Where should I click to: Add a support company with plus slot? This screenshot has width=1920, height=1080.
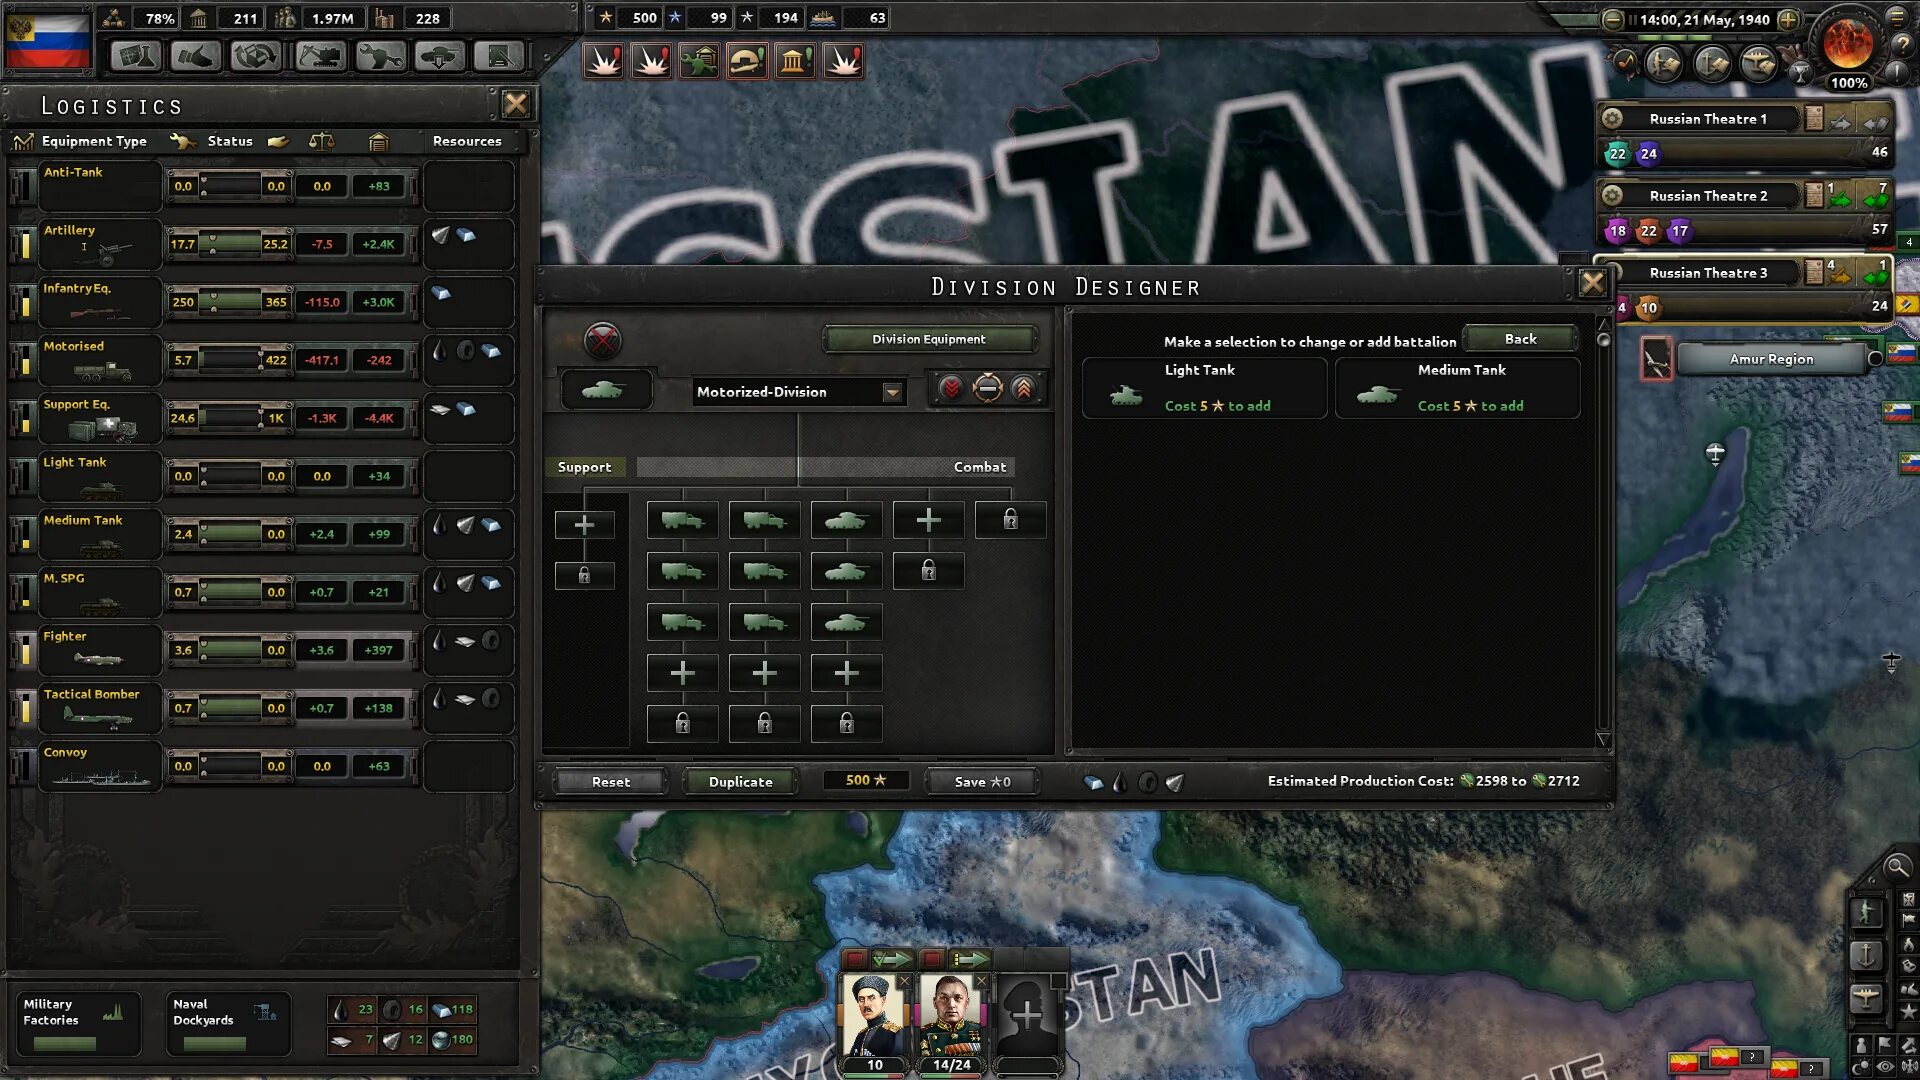(x=584, y=524)
